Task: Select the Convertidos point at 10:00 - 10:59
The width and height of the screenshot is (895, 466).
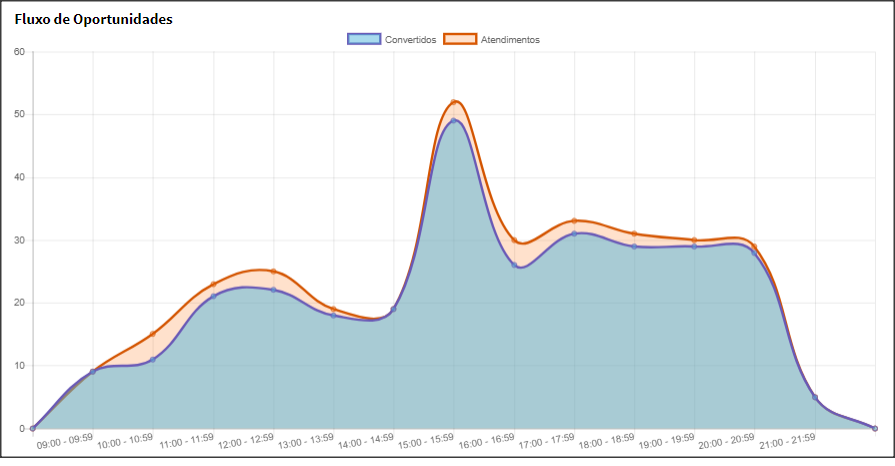Action: [153, 359]
